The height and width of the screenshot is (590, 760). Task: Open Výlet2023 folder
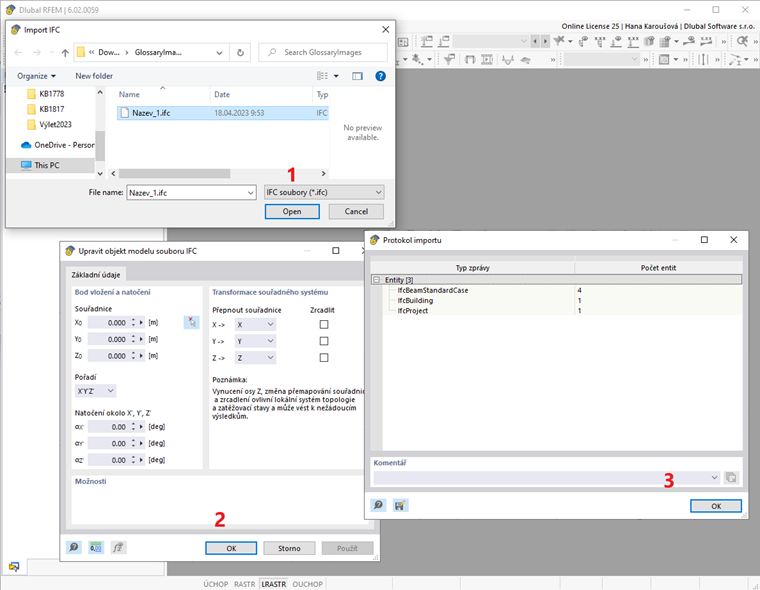click(x=50, y=125)
